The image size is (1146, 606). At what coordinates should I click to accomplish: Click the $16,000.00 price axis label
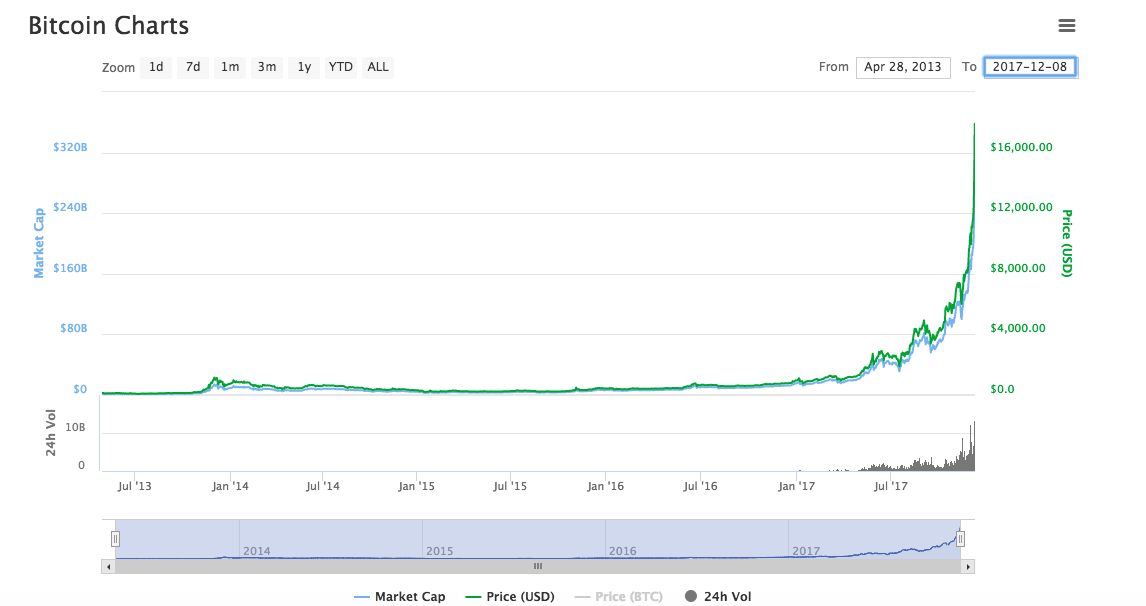point(1021,147)
